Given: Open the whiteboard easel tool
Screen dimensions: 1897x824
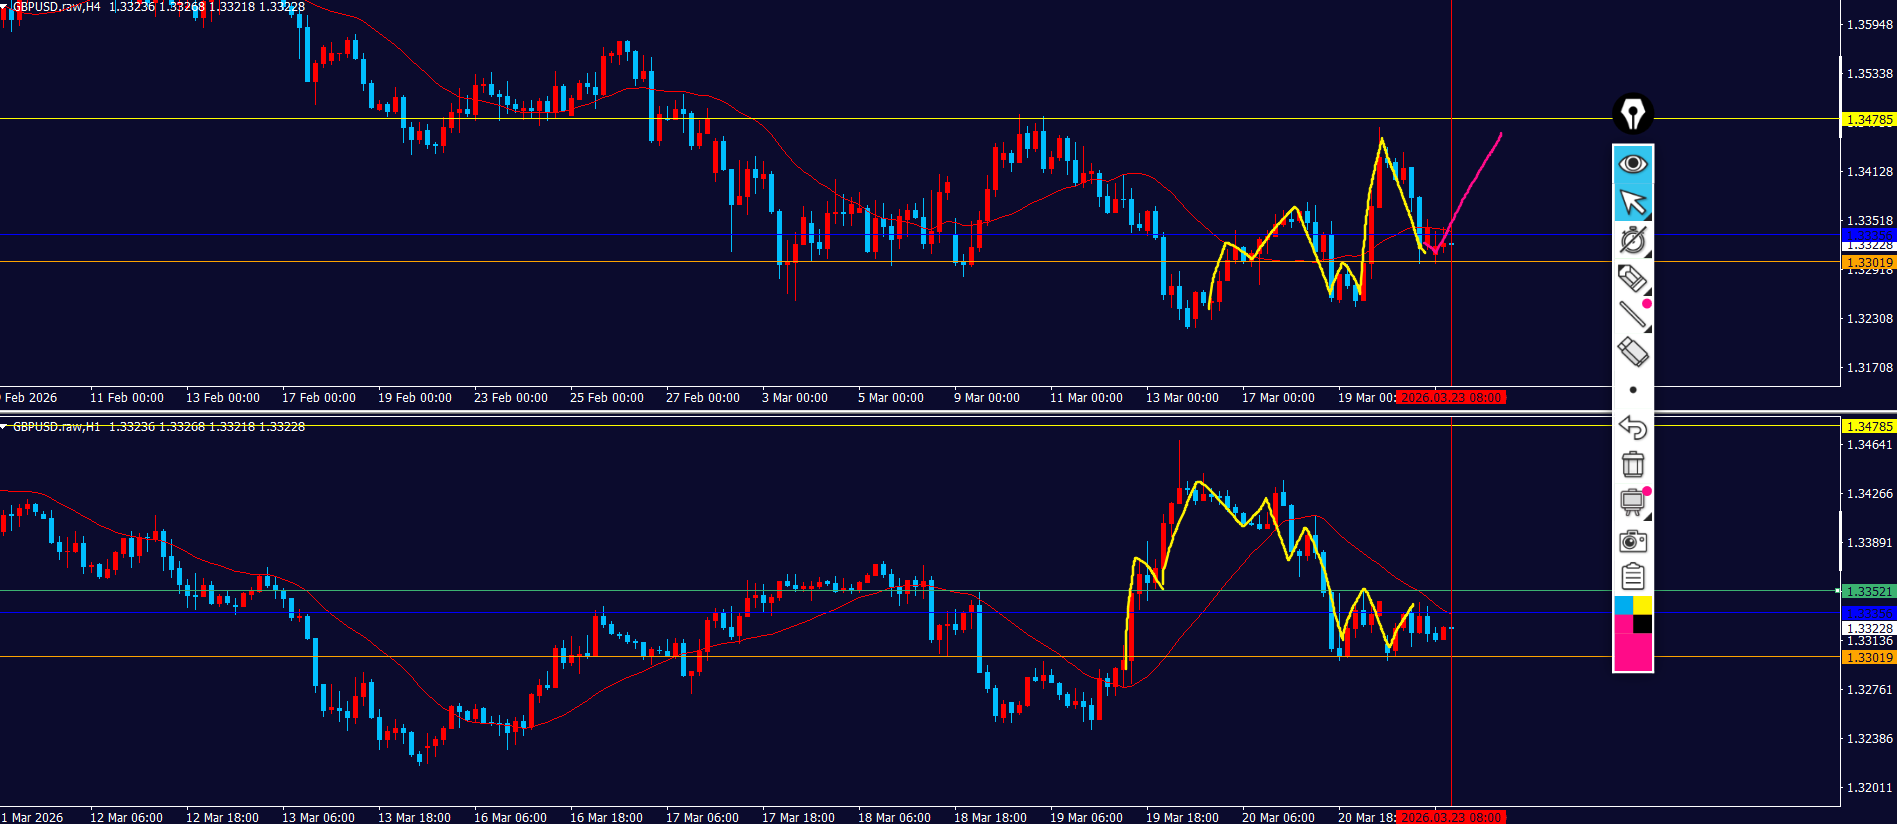Looking at the screenshot, I should click(x=1632, y=501).
